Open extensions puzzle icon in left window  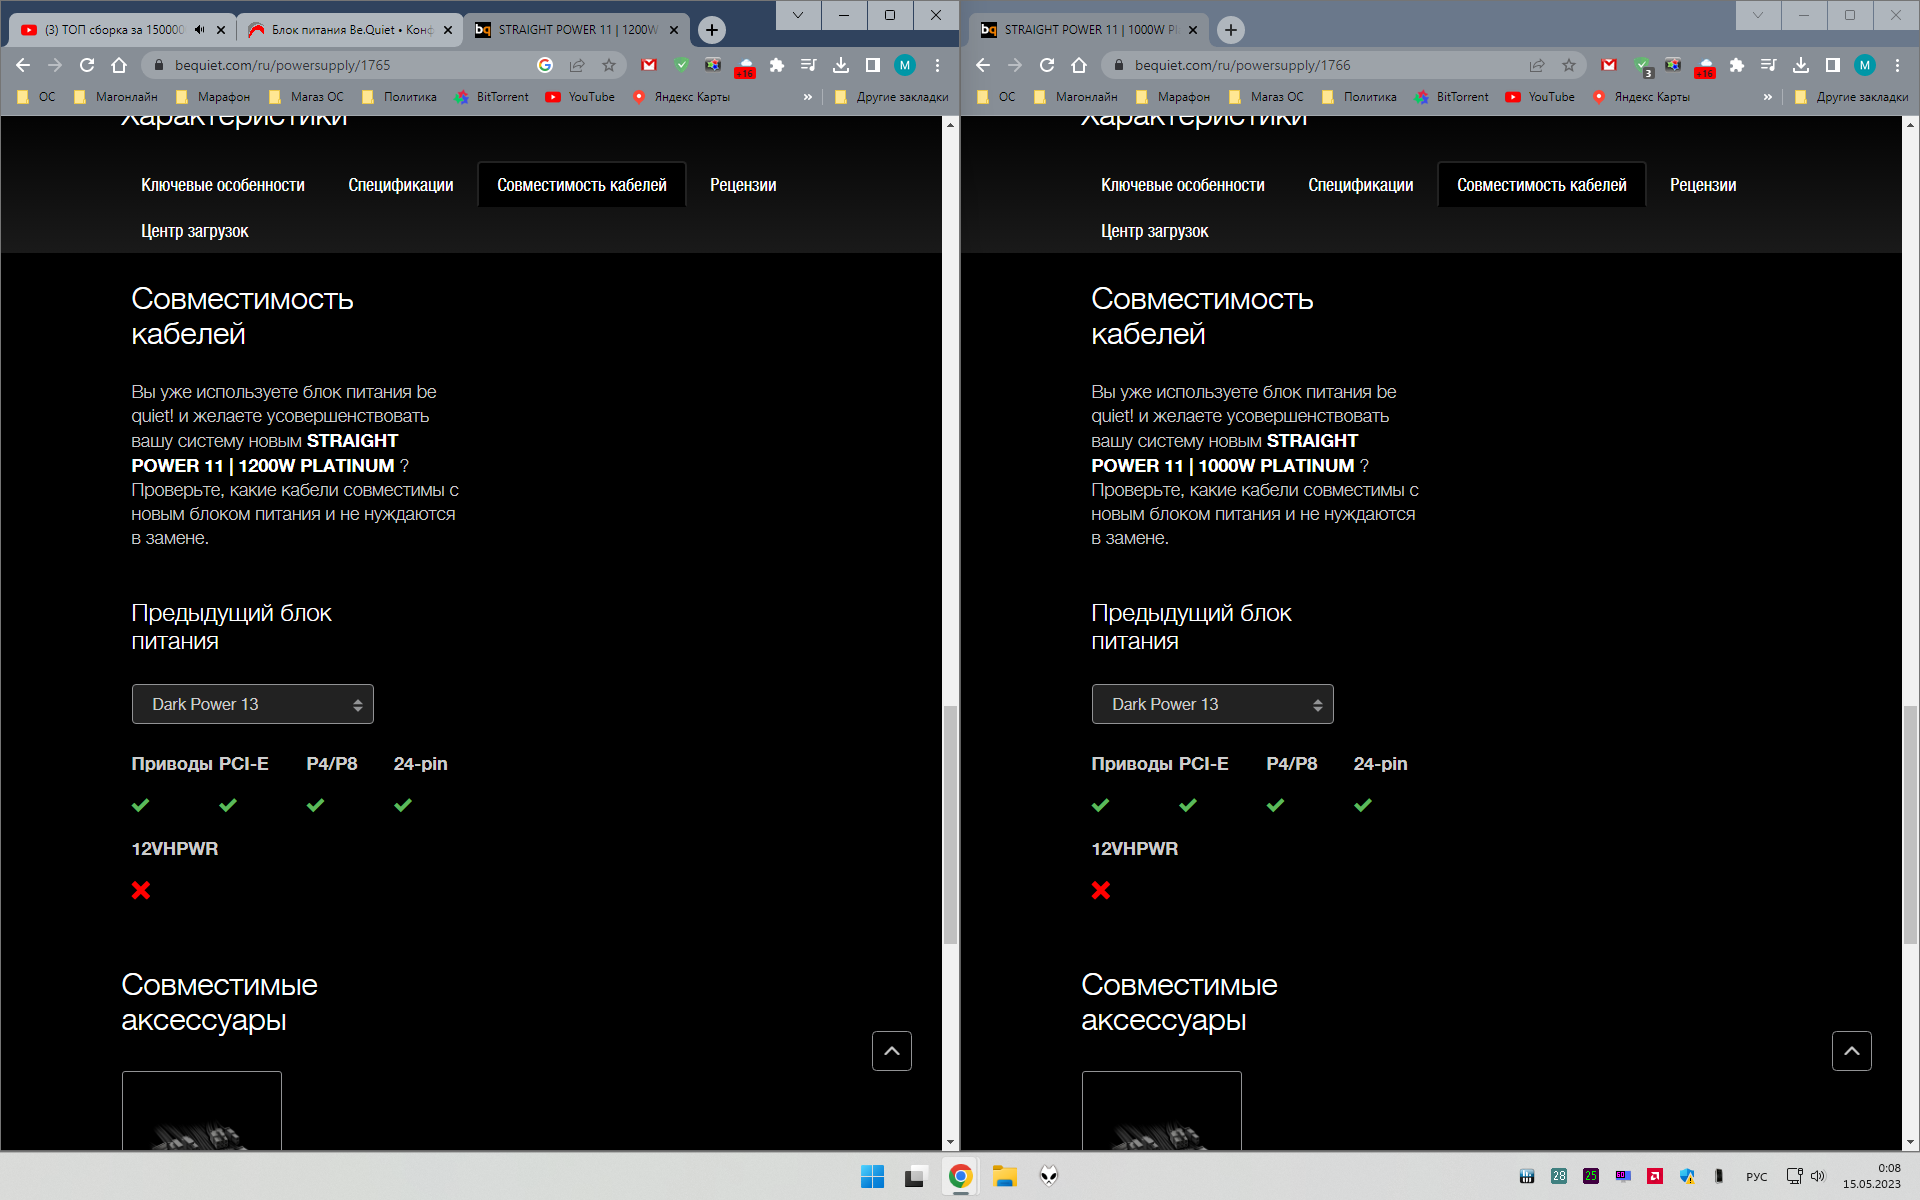pyautogui.click(x=776, y=65)
